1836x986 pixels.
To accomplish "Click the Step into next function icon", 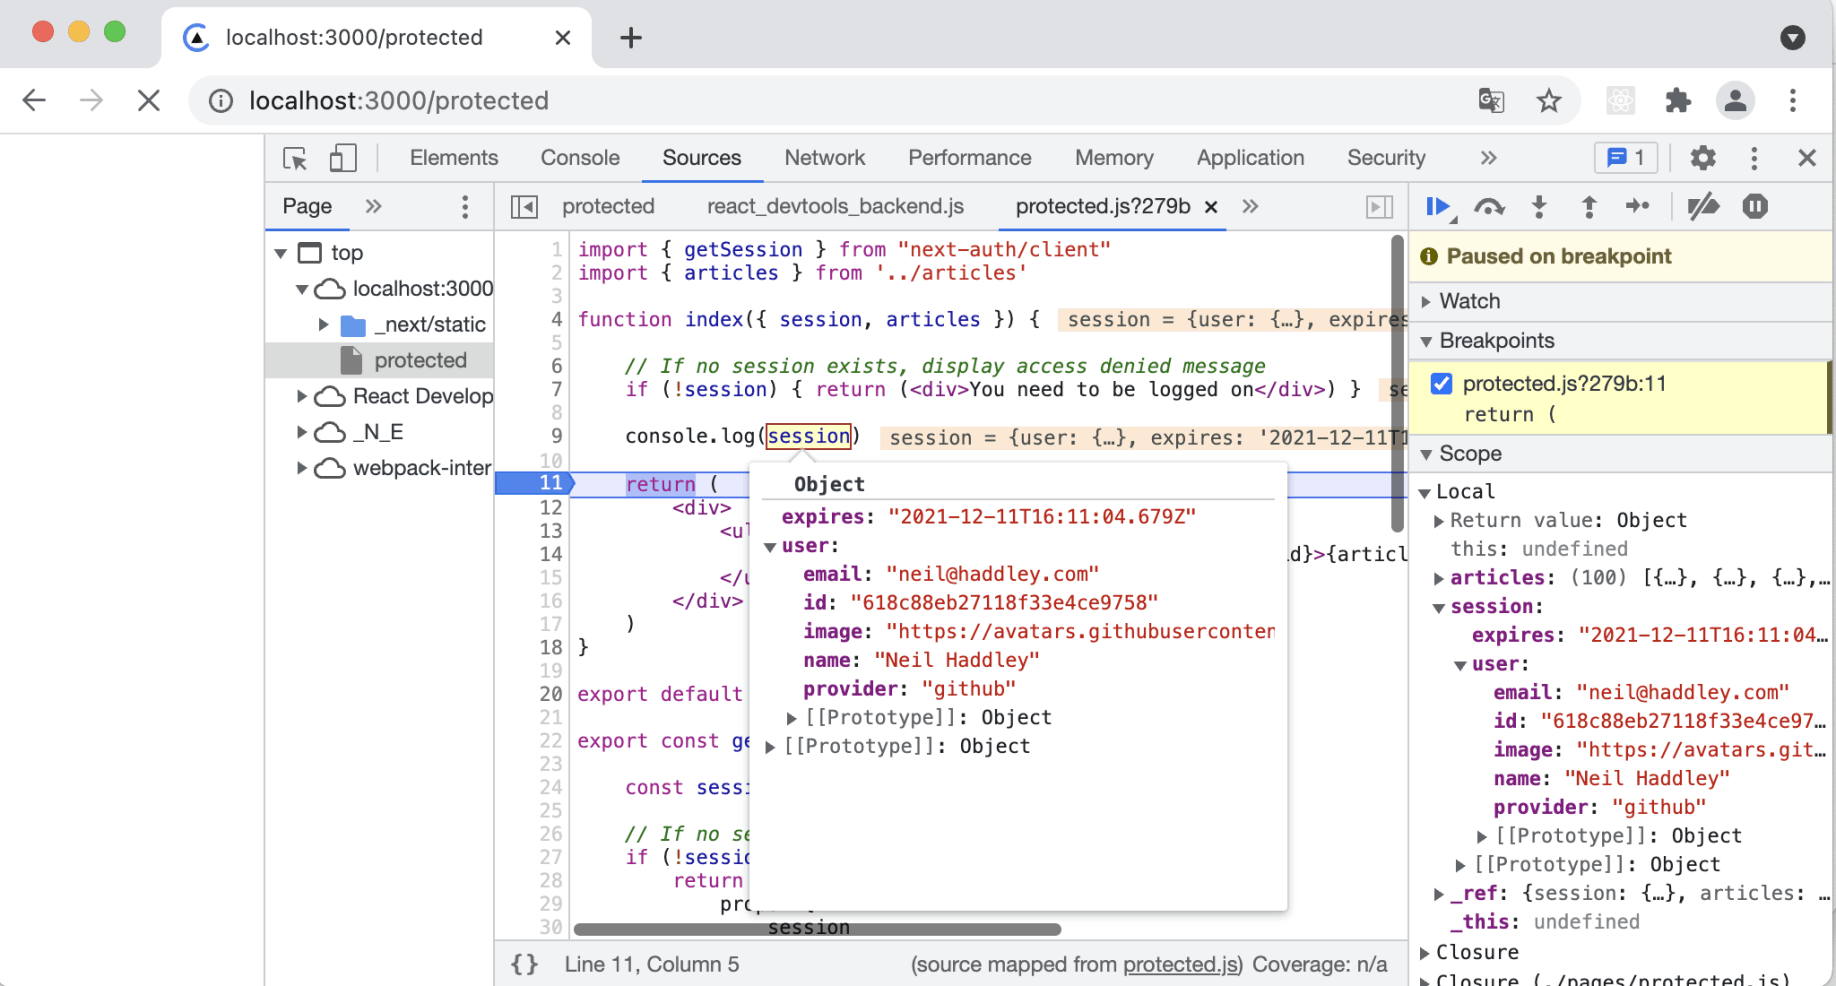I will coord(1539,207).
